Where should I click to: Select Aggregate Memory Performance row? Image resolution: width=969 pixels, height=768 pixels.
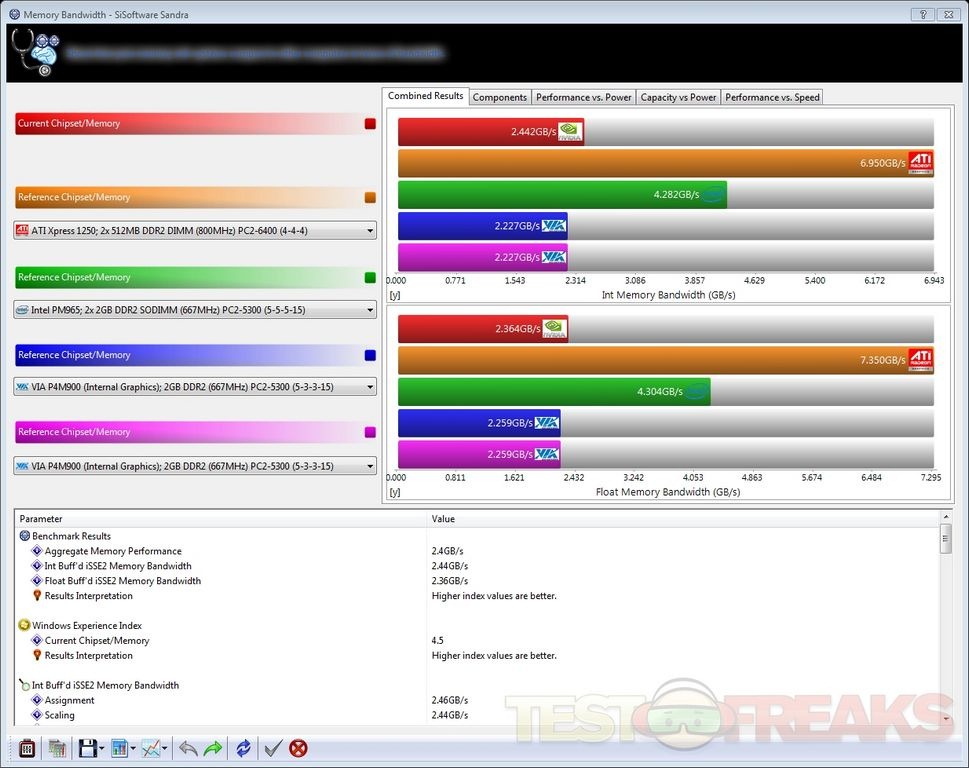click(113, 551)
